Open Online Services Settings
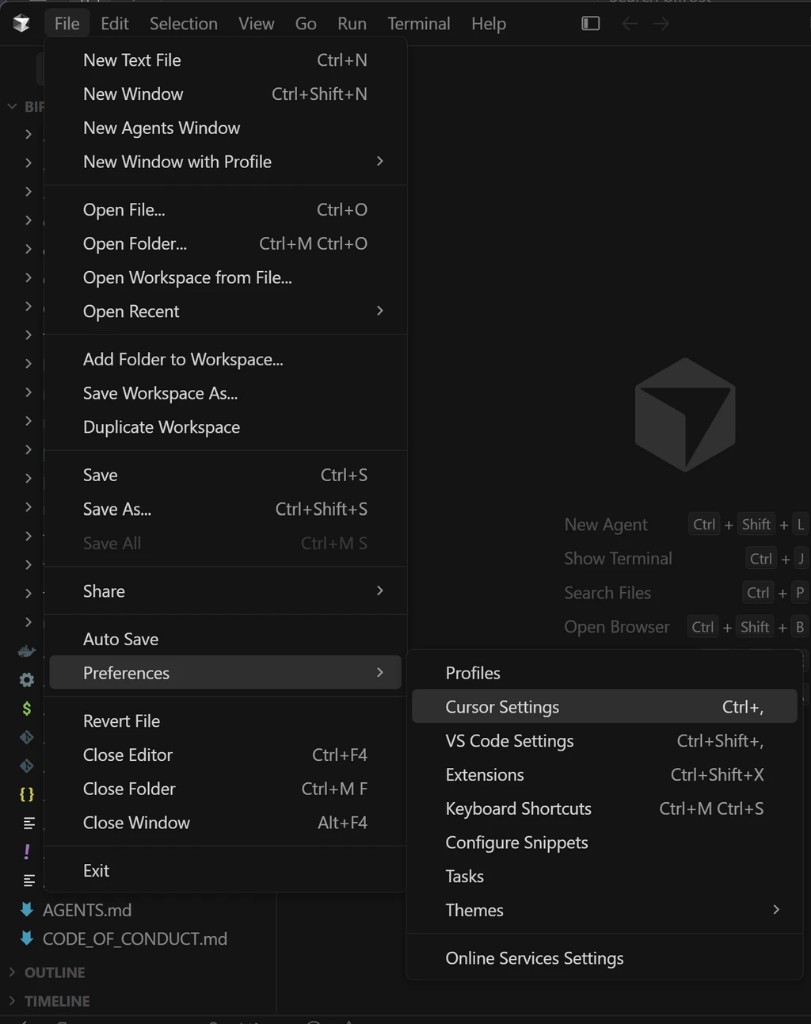811x1024 pixels. click(x=605, y=958)
